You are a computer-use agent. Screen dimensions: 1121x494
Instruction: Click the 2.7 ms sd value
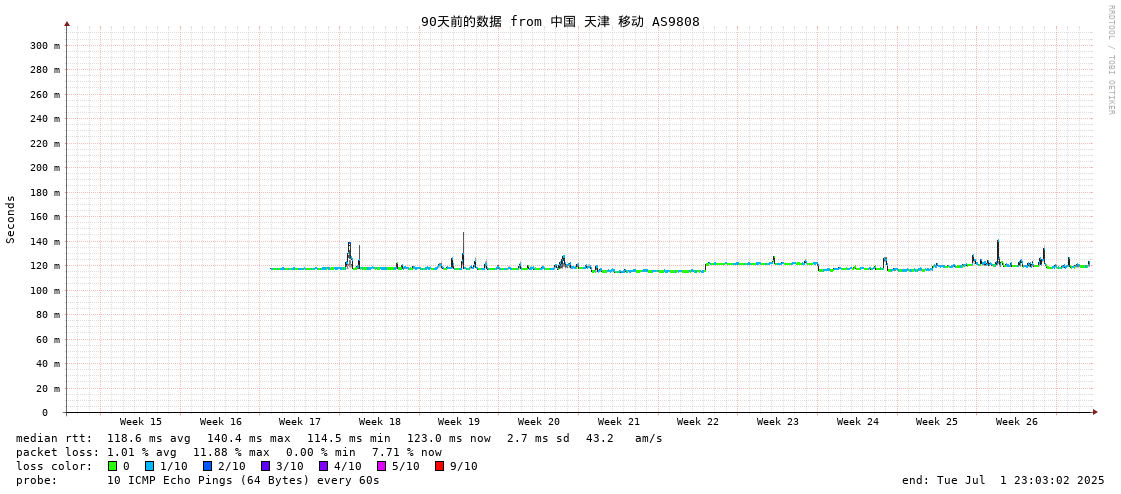(538, 438)
